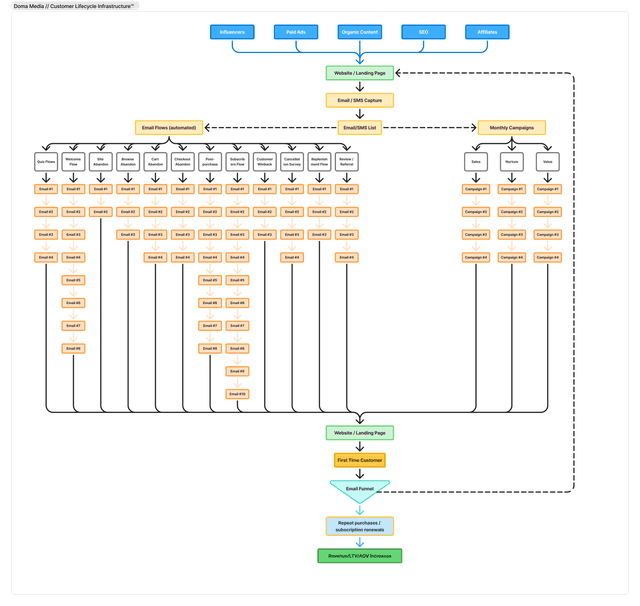The image size is (640, 606).
Task: Select the Influencers source node
Action: tap(232, 32)
